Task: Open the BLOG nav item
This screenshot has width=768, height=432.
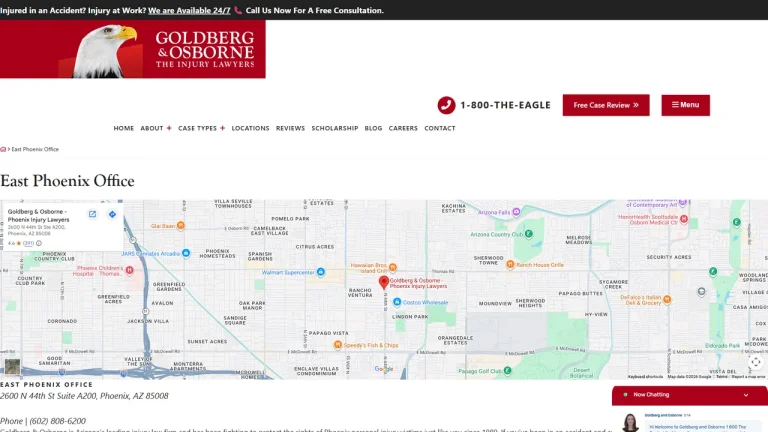Action: click(x=373, y=128)
